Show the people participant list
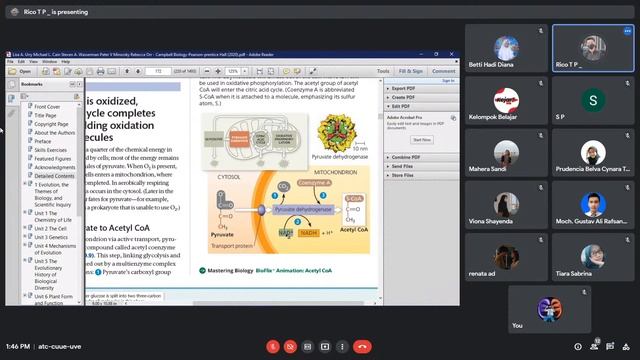The image size is (640, 360). [594, 347]
